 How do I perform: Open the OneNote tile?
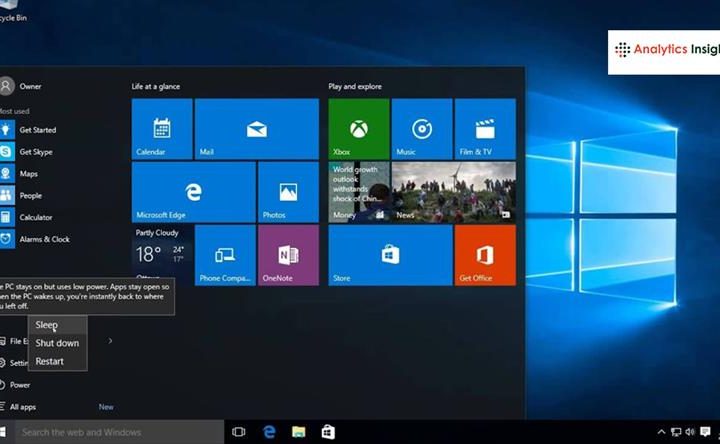click(288, 255)
